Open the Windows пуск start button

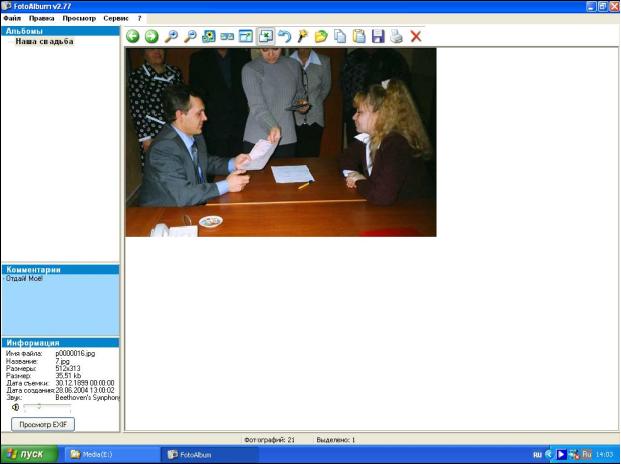click(25, 454)
